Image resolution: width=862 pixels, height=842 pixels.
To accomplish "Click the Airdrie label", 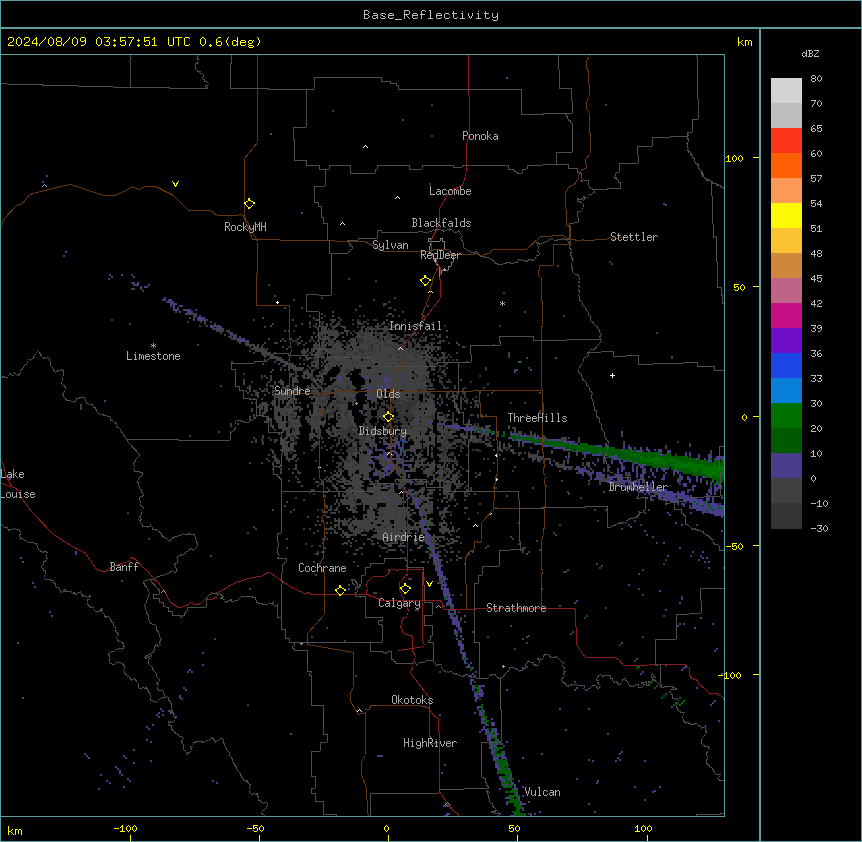I will pos(403,537).
